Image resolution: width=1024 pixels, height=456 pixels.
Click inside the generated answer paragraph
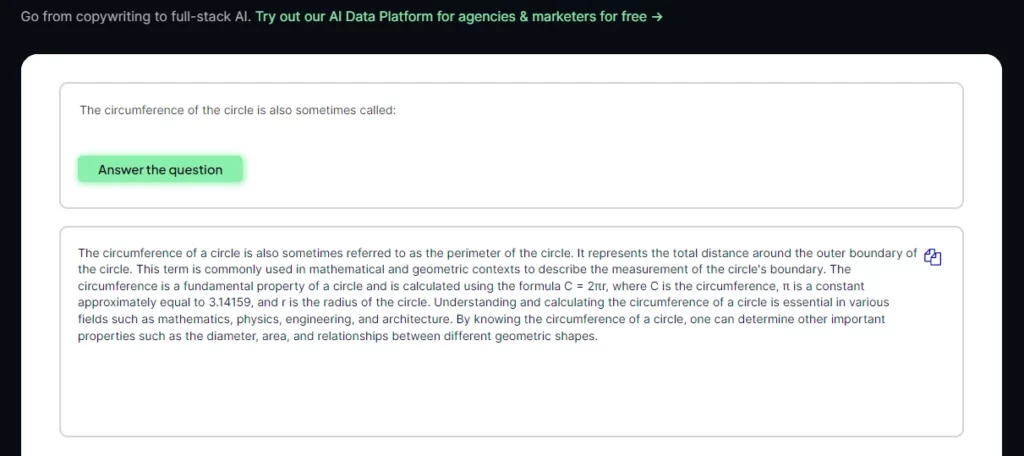[x=497, y=295]
